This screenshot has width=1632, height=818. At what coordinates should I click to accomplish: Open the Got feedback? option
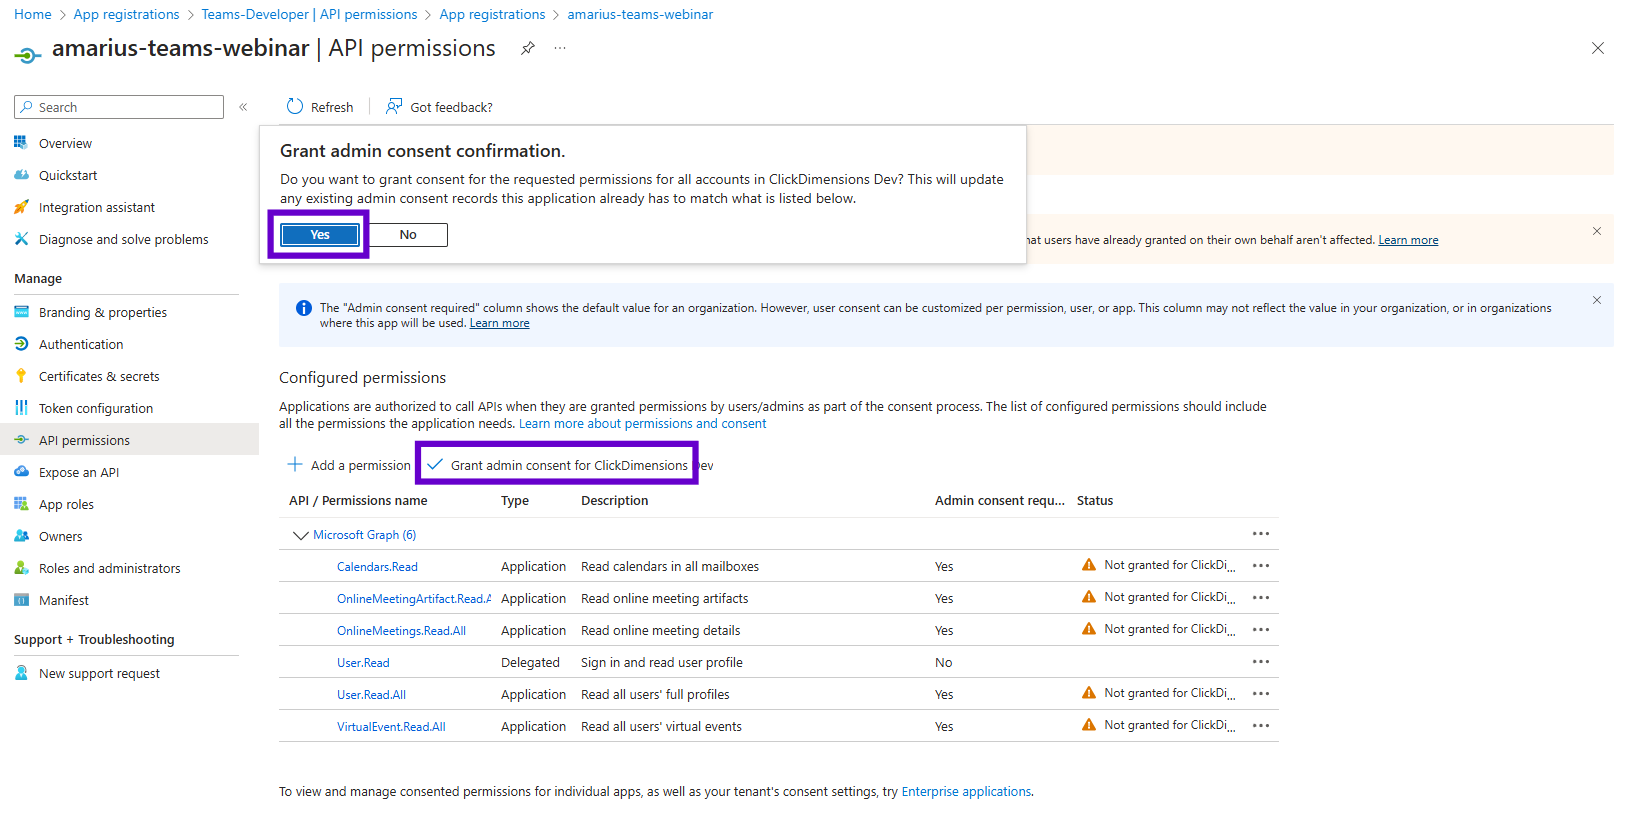pyautogui.click(x=439, y=107)
